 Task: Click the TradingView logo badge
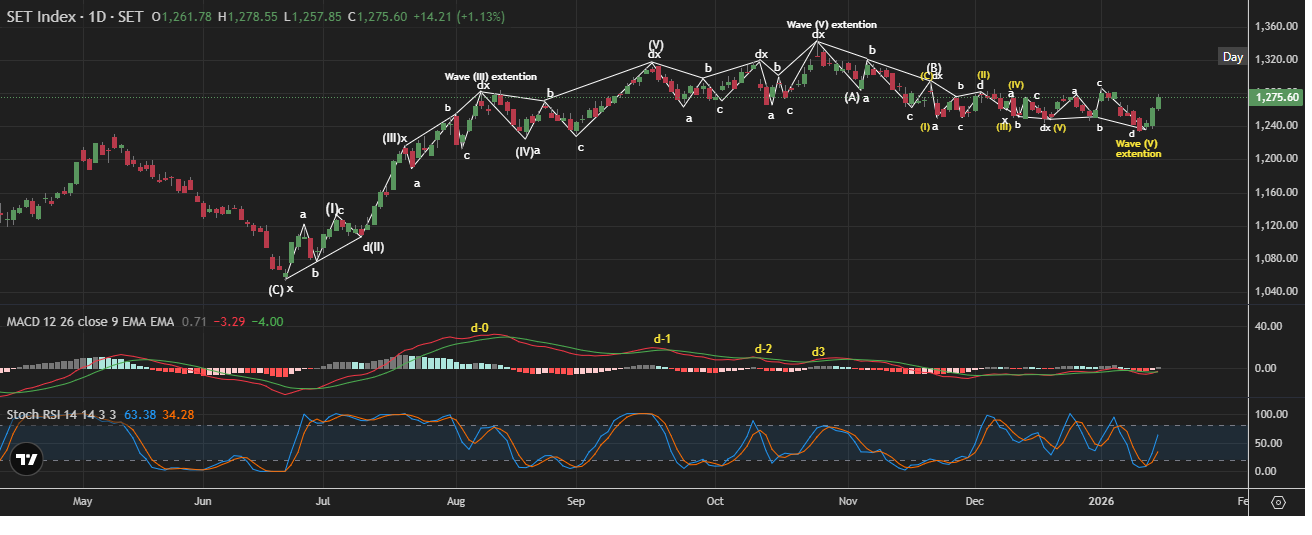(x=25, y=460)
